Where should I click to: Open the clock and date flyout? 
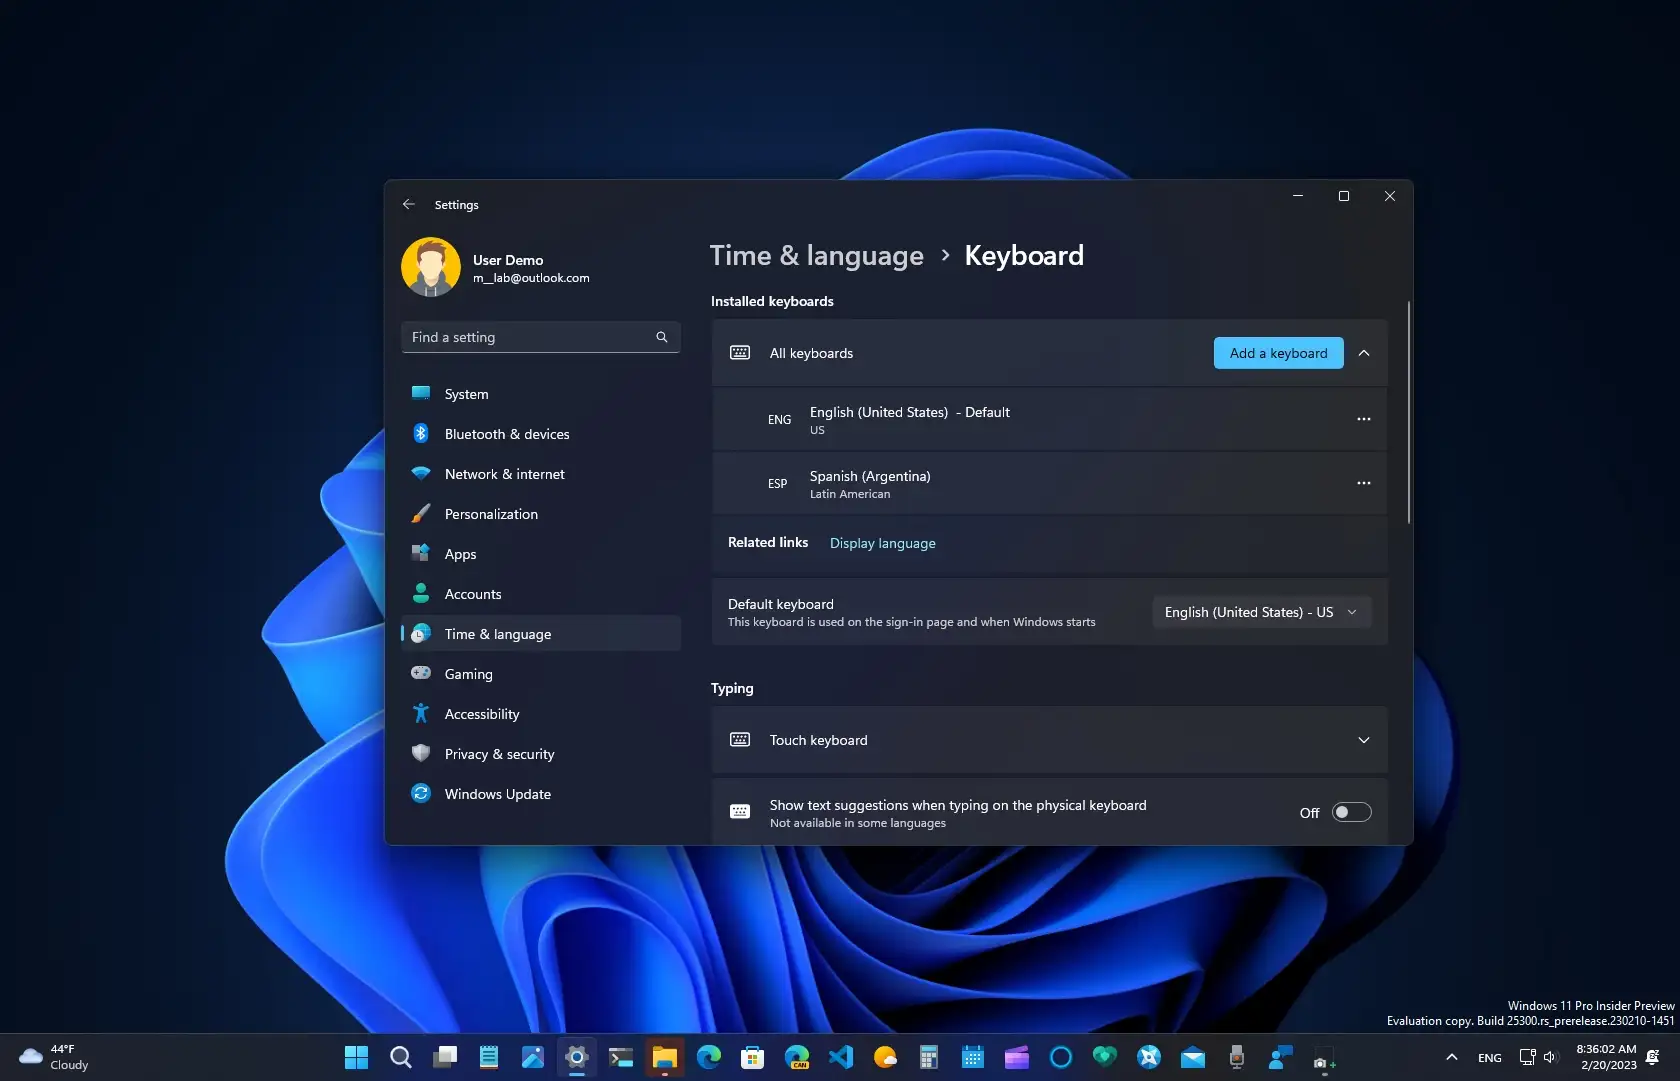pyautogui.click(x=1606, y=1057)
